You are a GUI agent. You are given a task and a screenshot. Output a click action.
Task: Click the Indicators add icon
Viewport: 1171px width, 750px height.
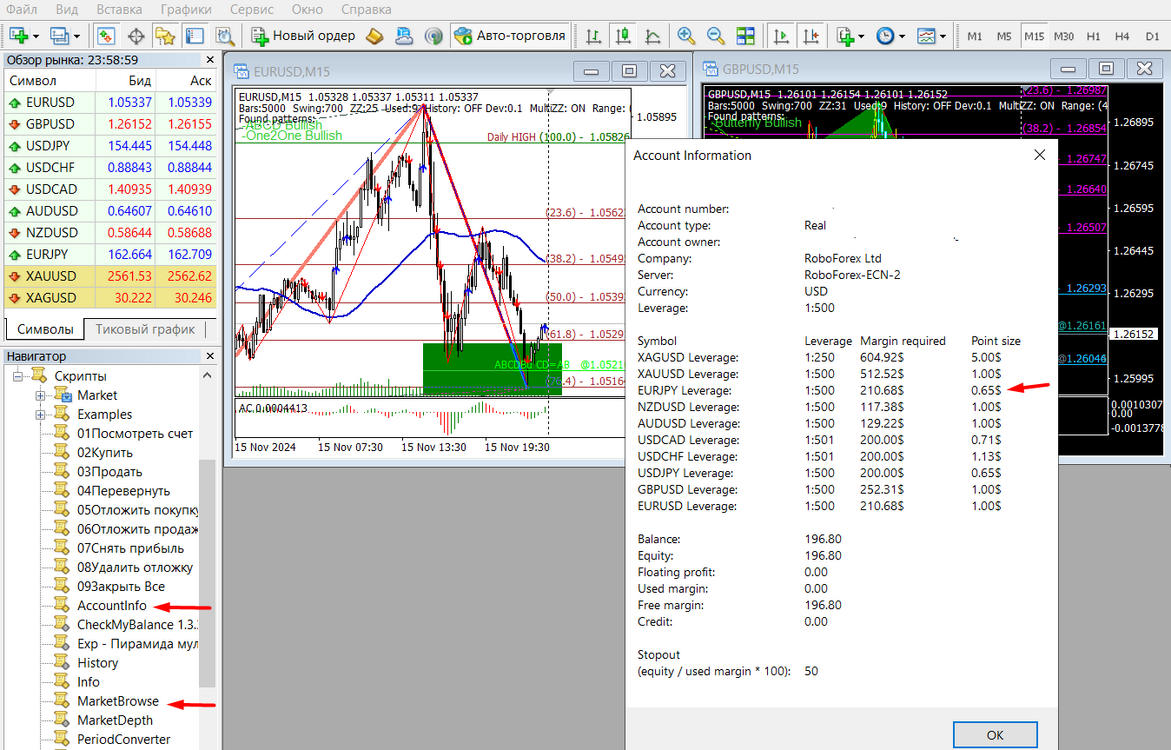point(845,35)
